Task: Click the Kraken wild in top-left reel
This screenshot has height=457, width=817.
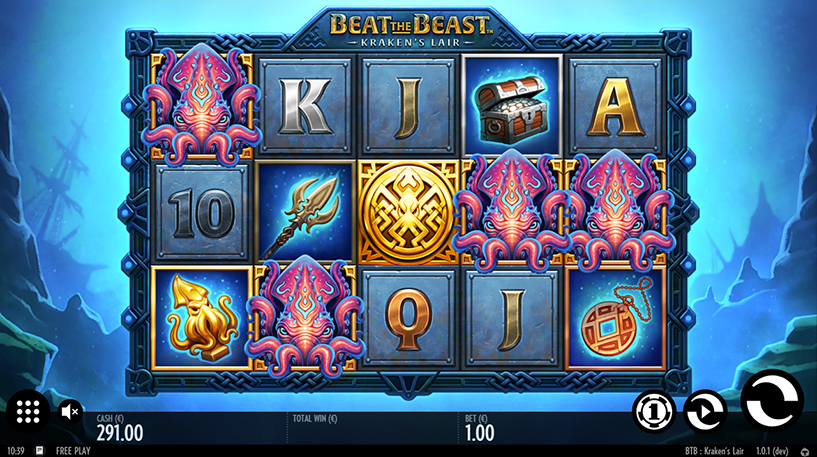Action: click(202, 104)
